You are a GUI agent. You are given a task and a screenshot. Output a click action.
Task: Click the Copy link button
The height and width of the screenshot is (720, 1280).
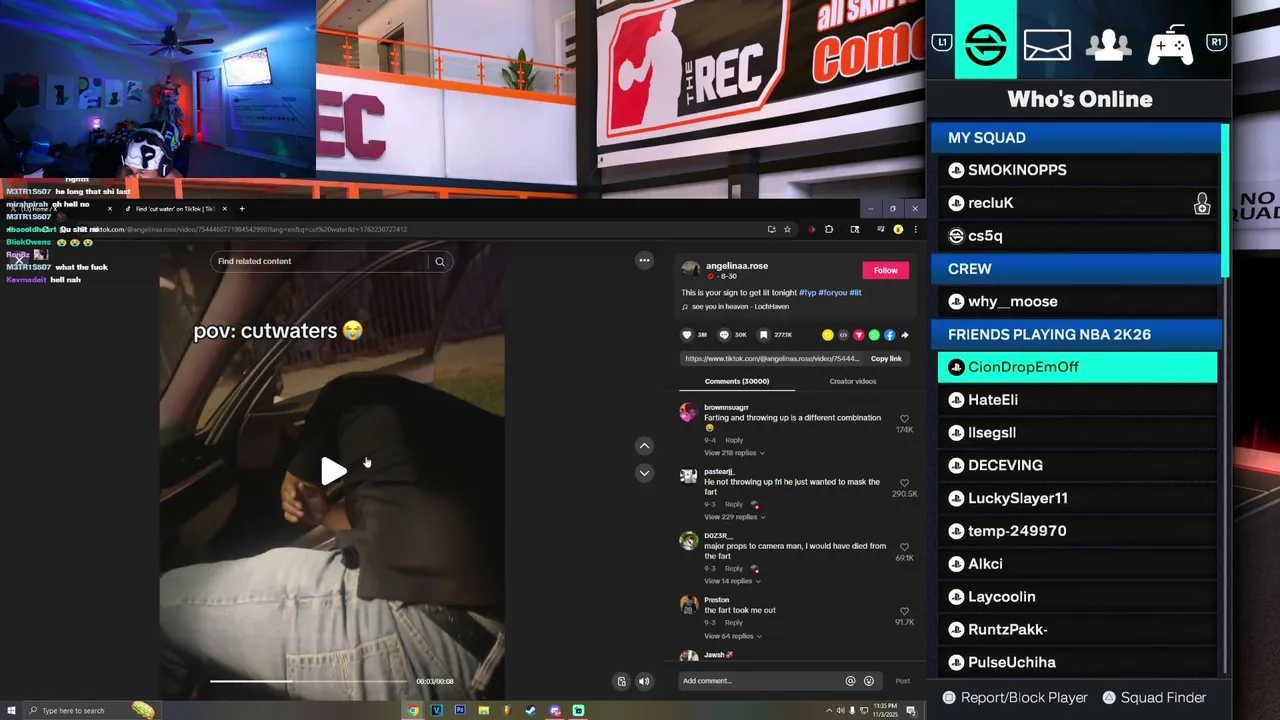point(886,359)
